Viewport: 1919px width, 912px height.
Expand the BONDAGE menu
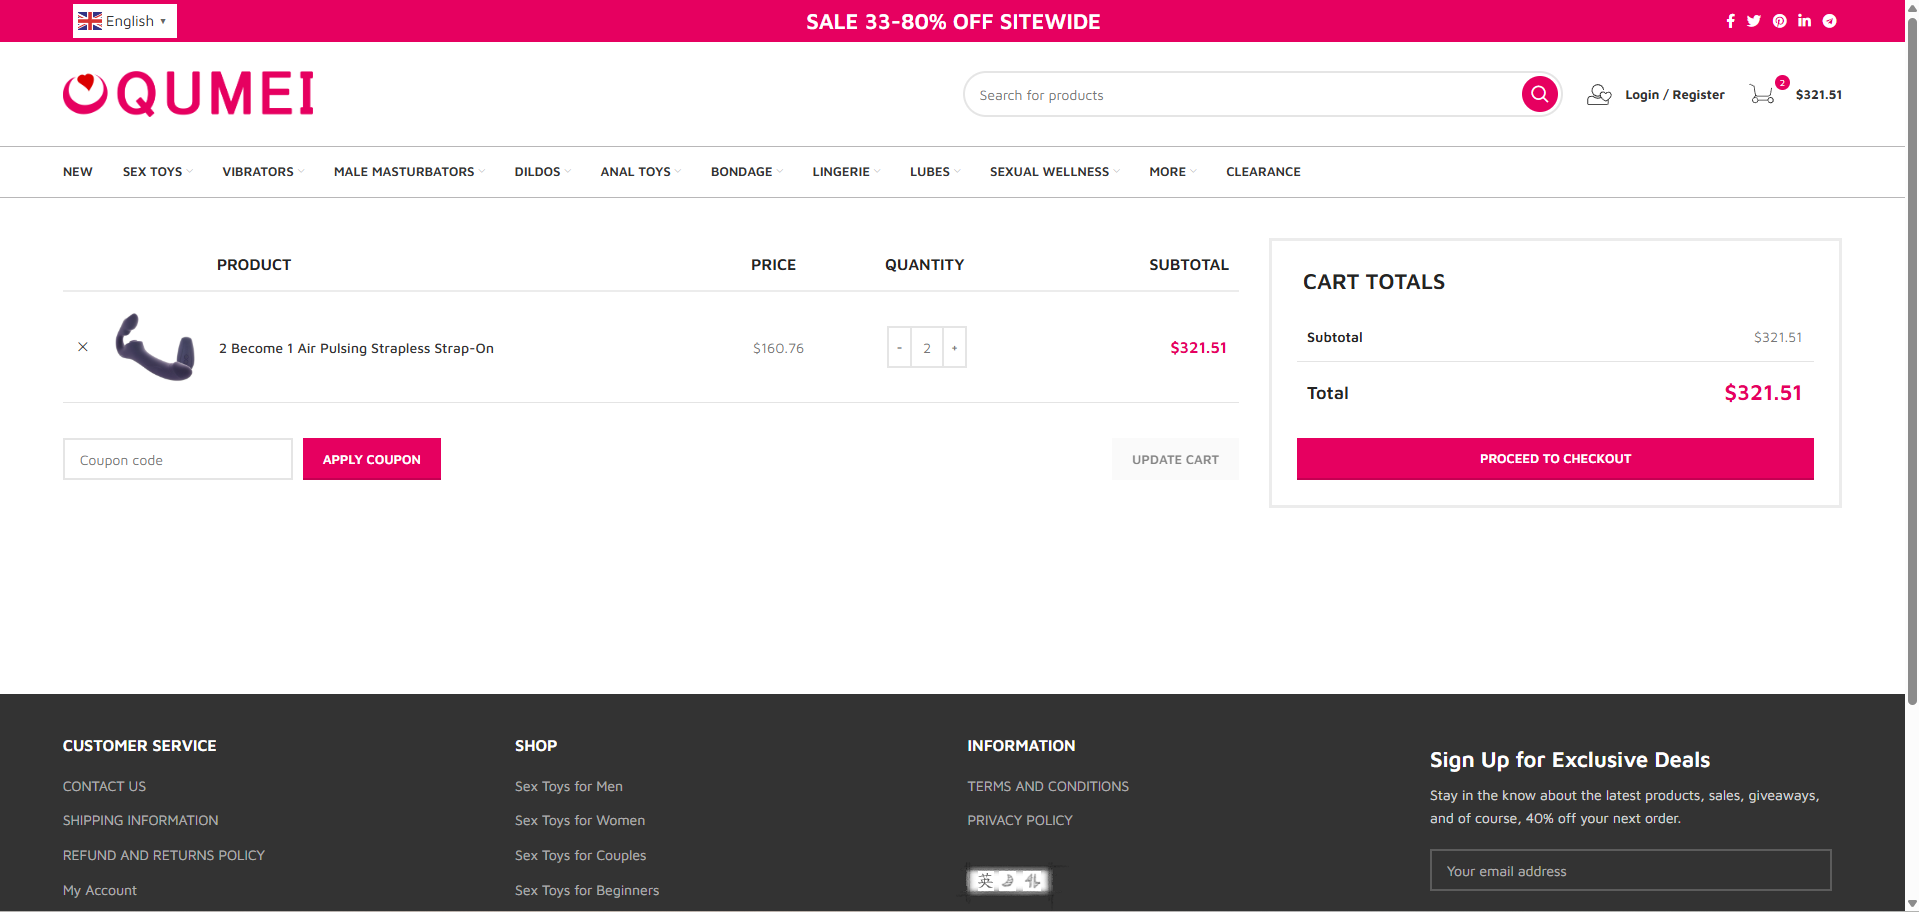tap(747, 172)
